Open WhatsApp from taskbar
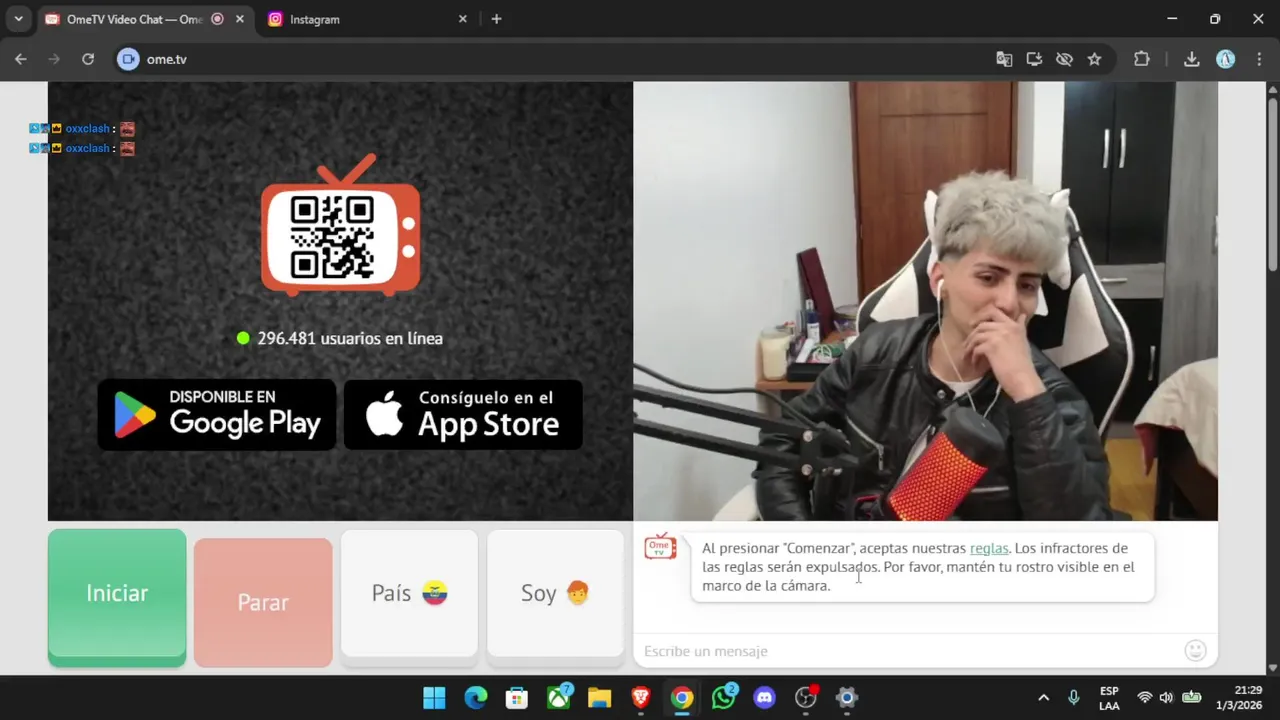 tap(723, 698)
